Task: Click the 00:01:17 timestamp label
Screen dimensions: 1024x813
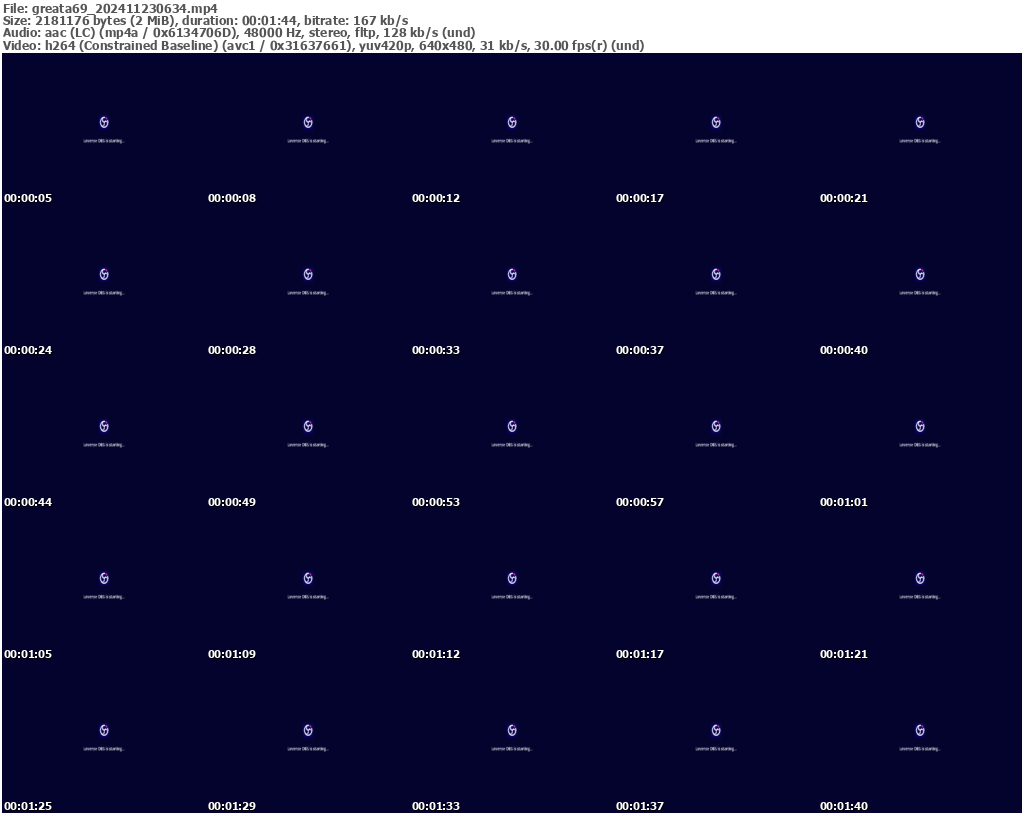Action: (640, 654)
